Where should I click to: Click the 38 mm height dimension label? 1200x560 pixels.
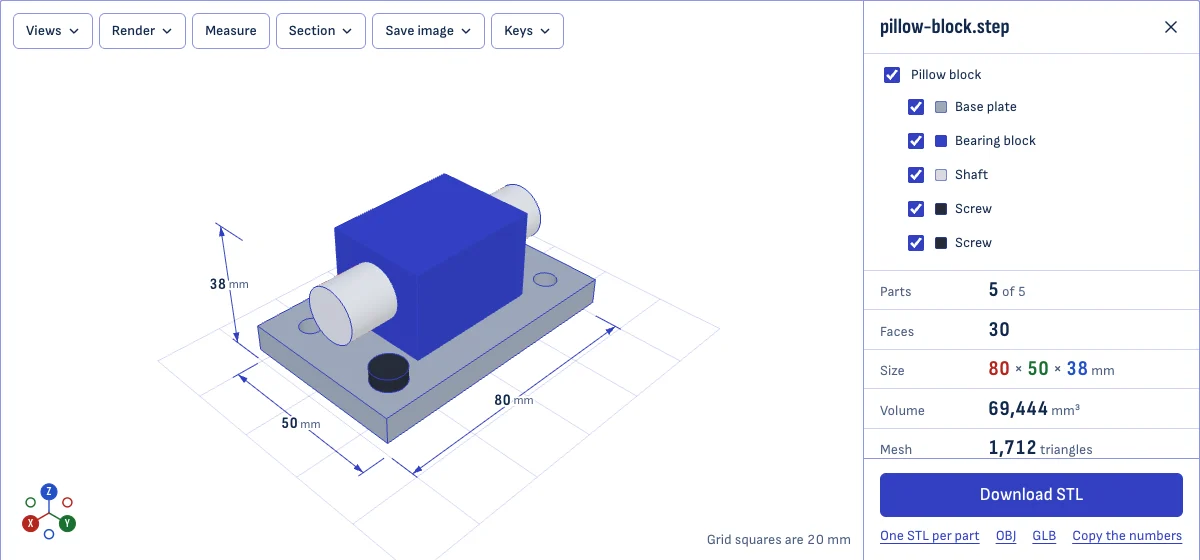(229, 284)
